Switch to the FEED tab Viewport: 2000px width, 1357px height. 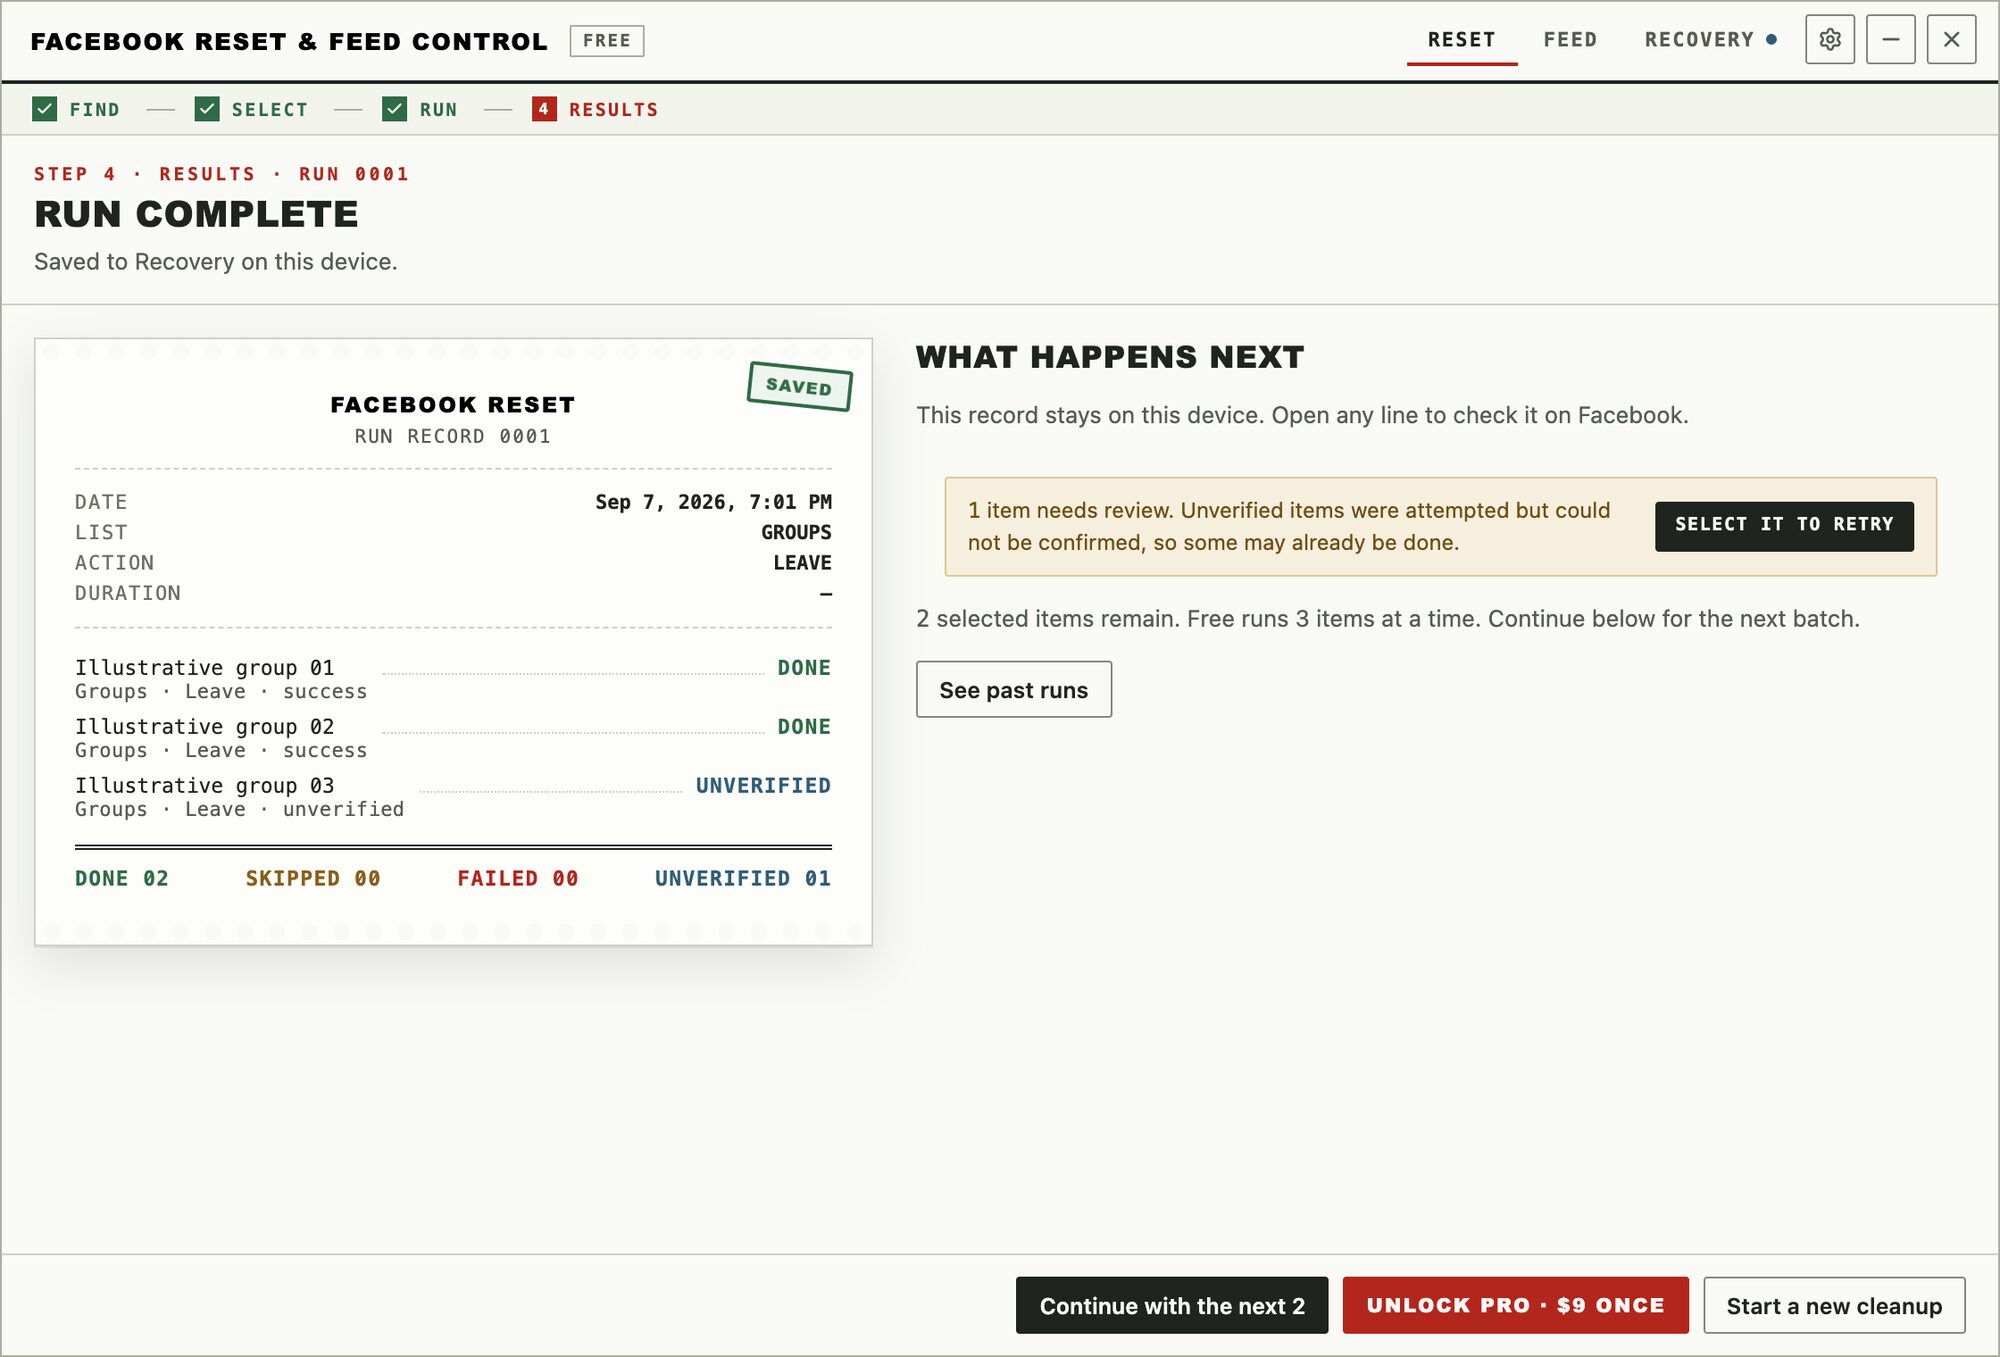pyautogui.click(x=1570, y=40)
